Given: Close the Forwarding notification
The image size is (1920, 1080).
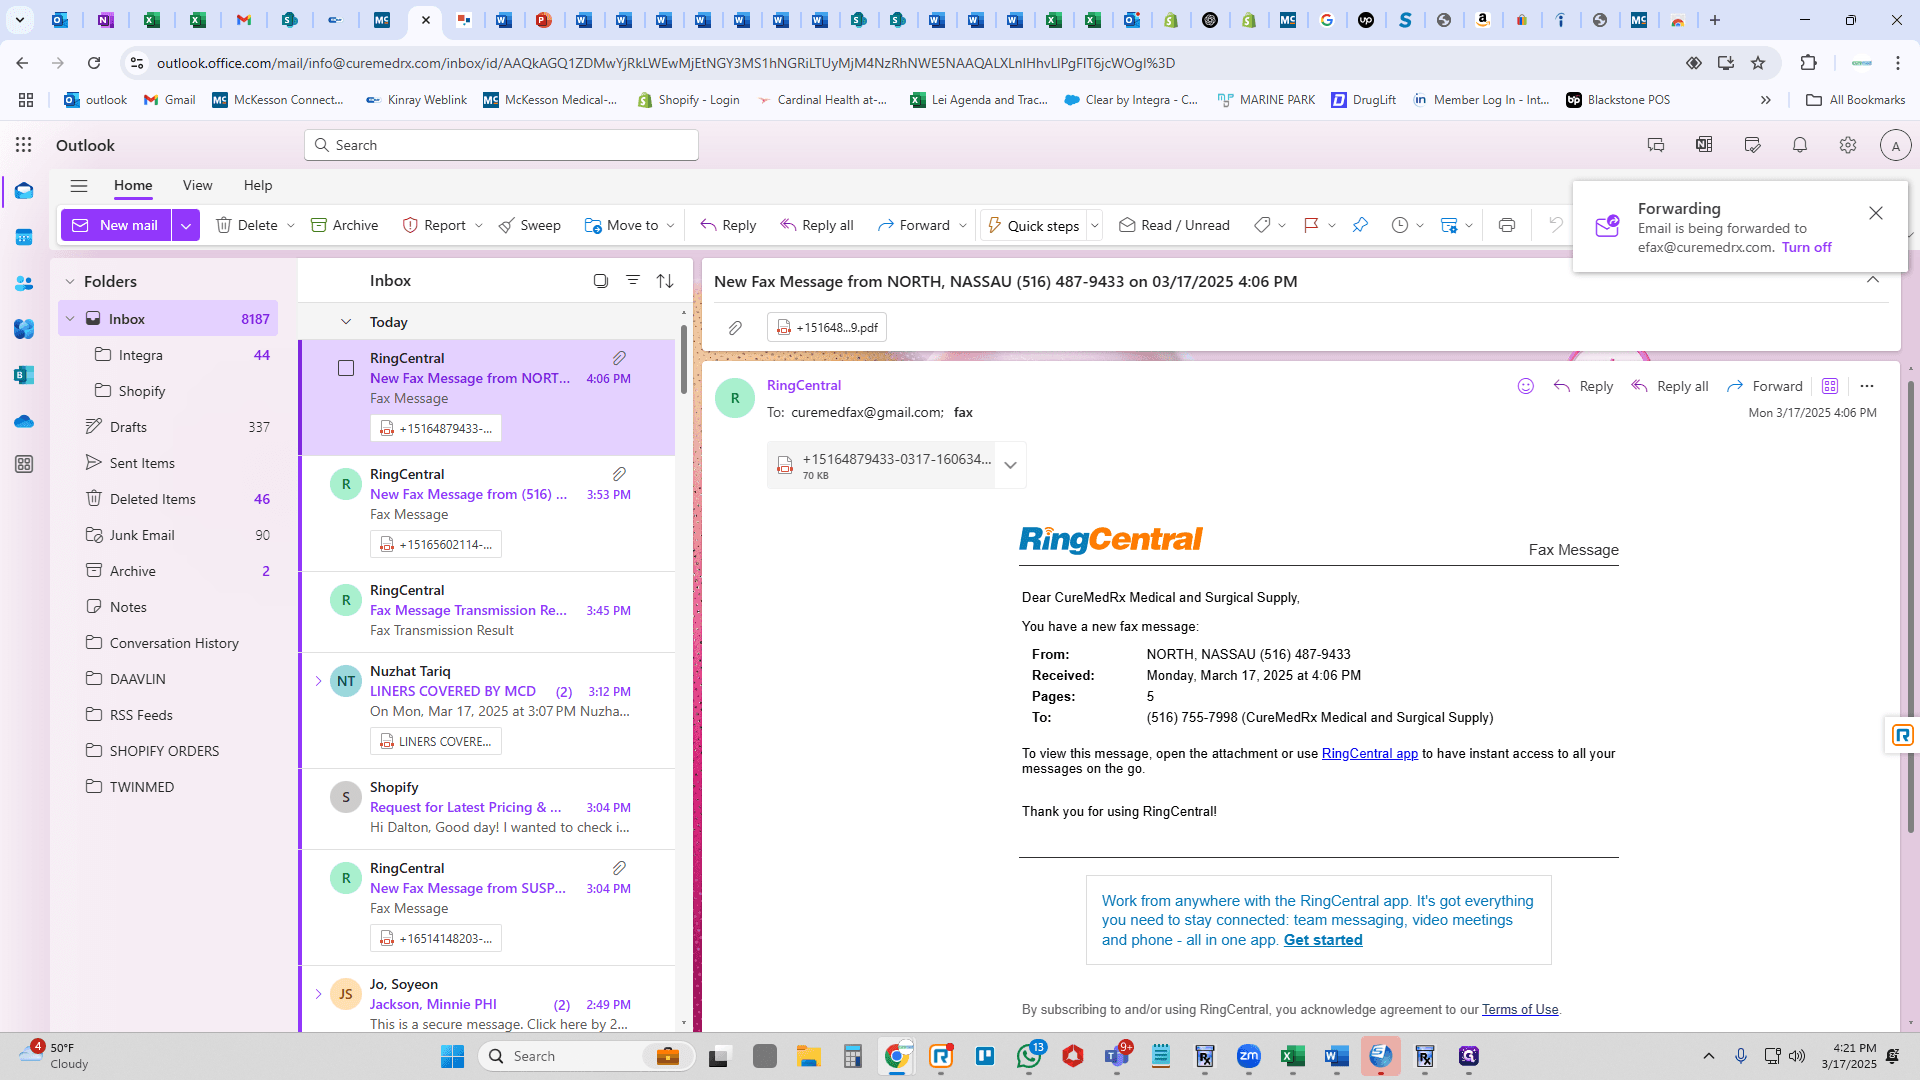Looking at the screenshot, I should click(1876, 213).
